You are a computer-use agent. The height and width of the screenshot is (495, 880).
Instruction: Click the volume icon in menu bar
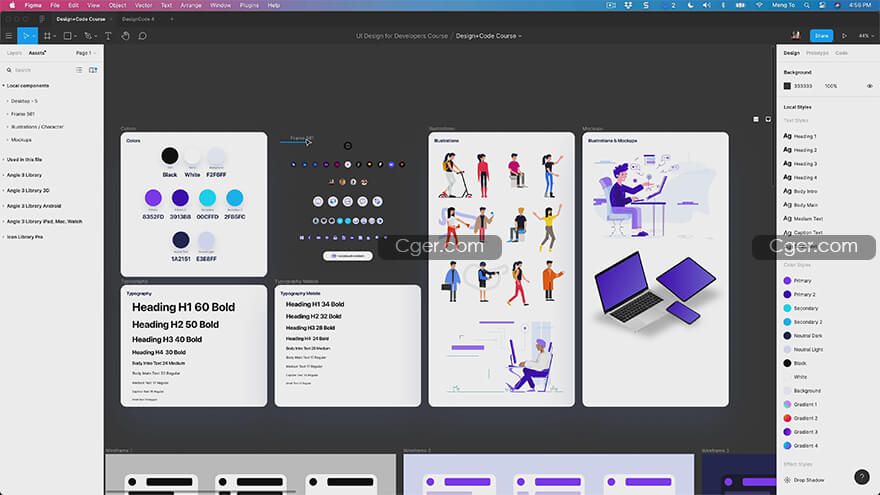pyautogui.click(x=707, y=5)
